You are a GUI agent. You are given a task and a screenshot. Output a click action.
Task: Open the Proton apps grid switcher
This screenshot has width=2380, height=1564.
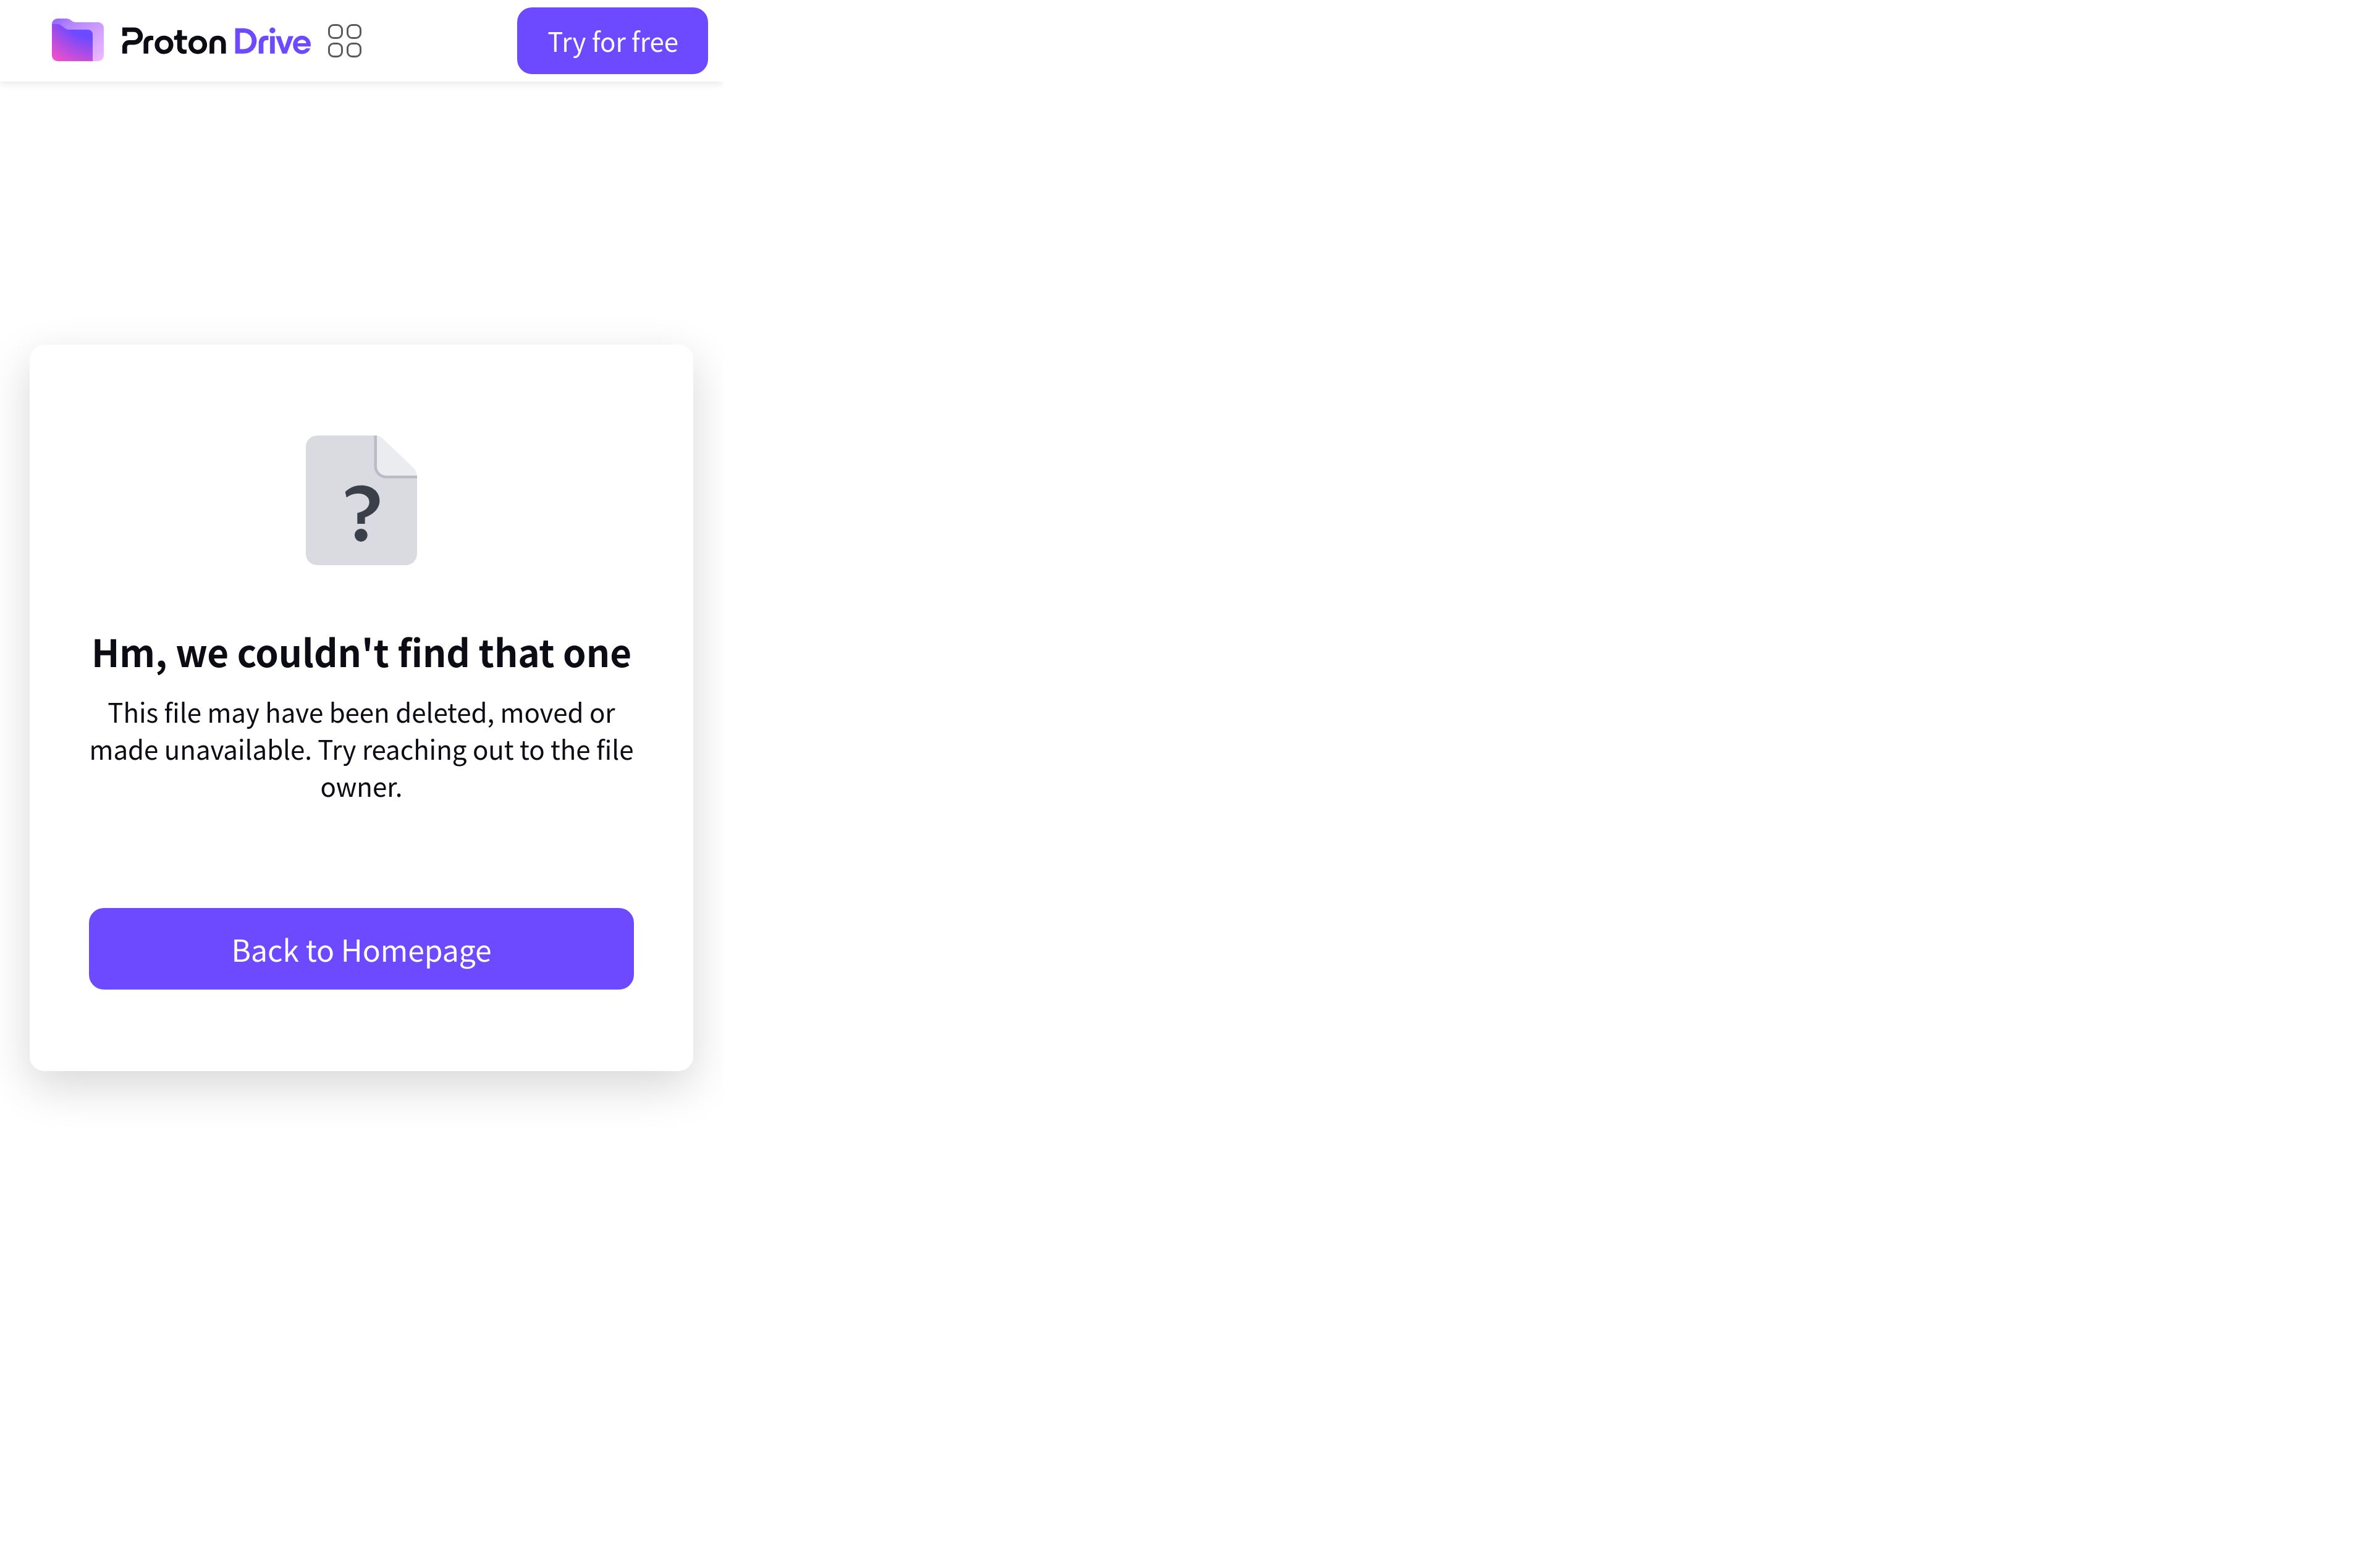point(345,41)
